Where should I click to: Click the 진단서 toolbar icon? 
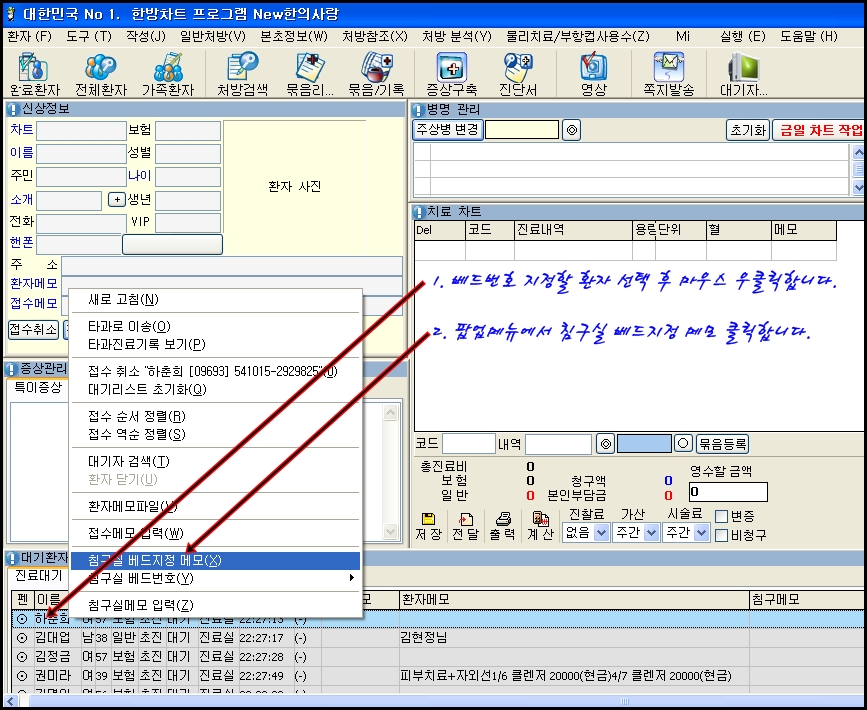click(518, 73)
